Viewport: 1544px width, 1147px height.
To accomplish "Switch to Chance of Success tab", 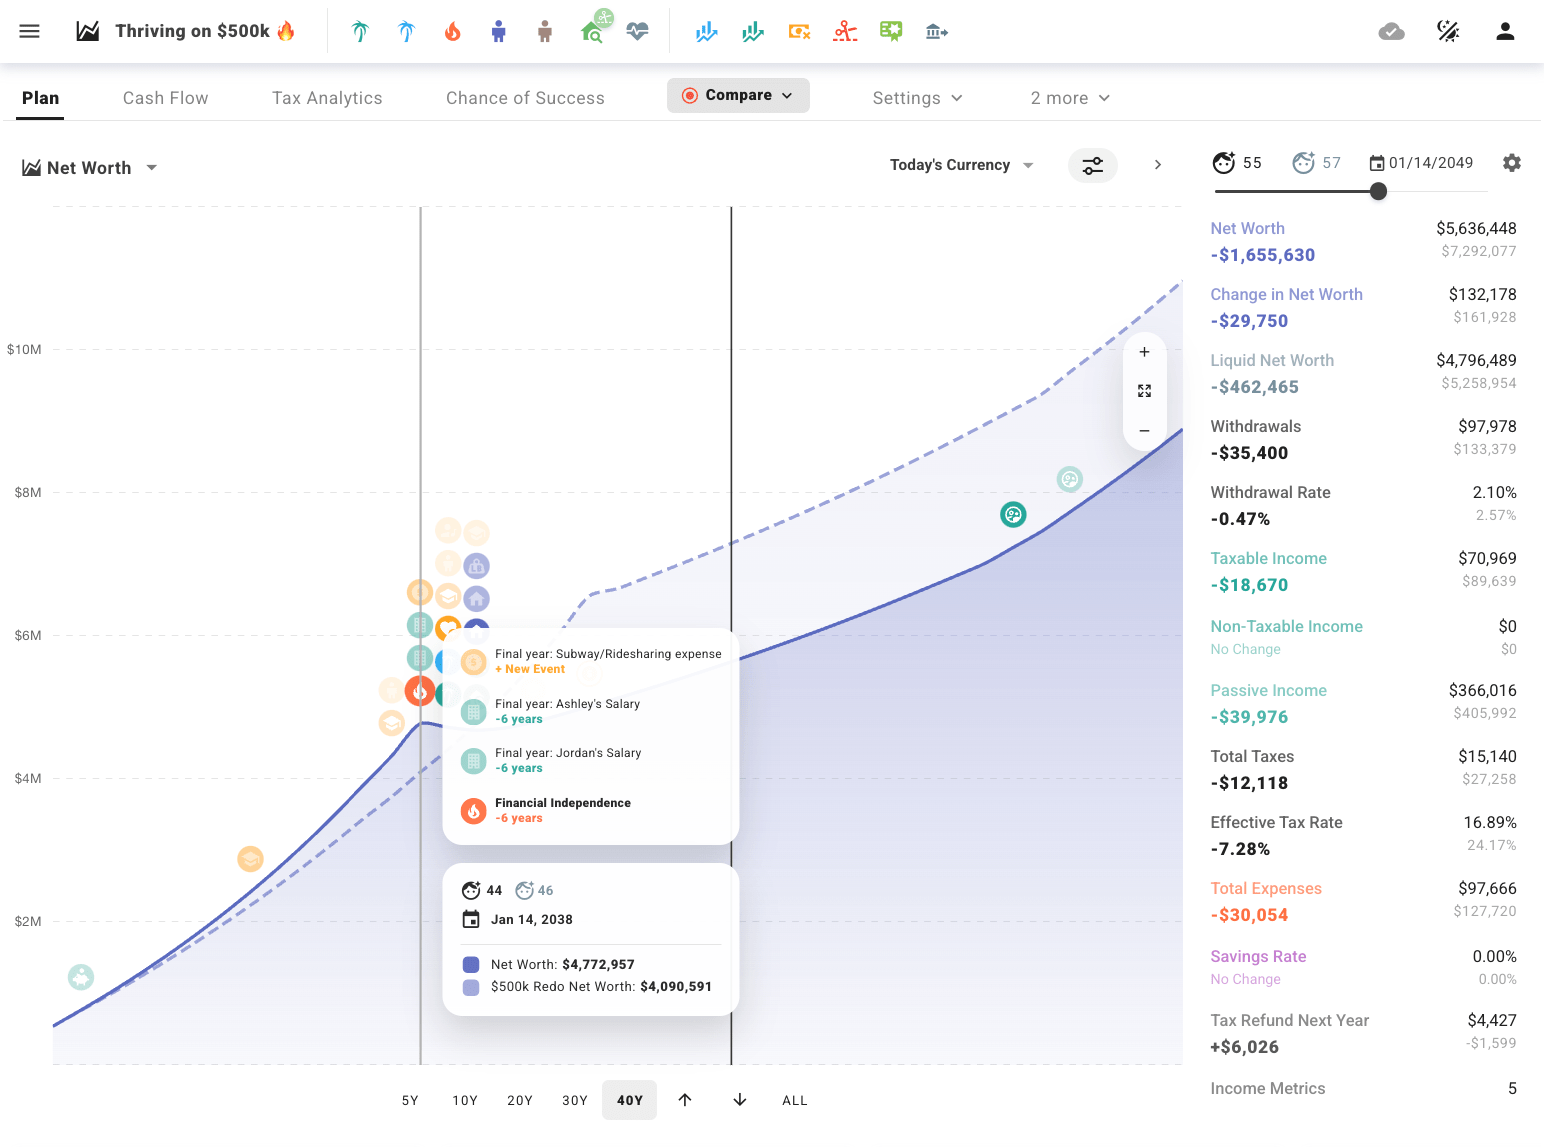I will click(525, 98).
